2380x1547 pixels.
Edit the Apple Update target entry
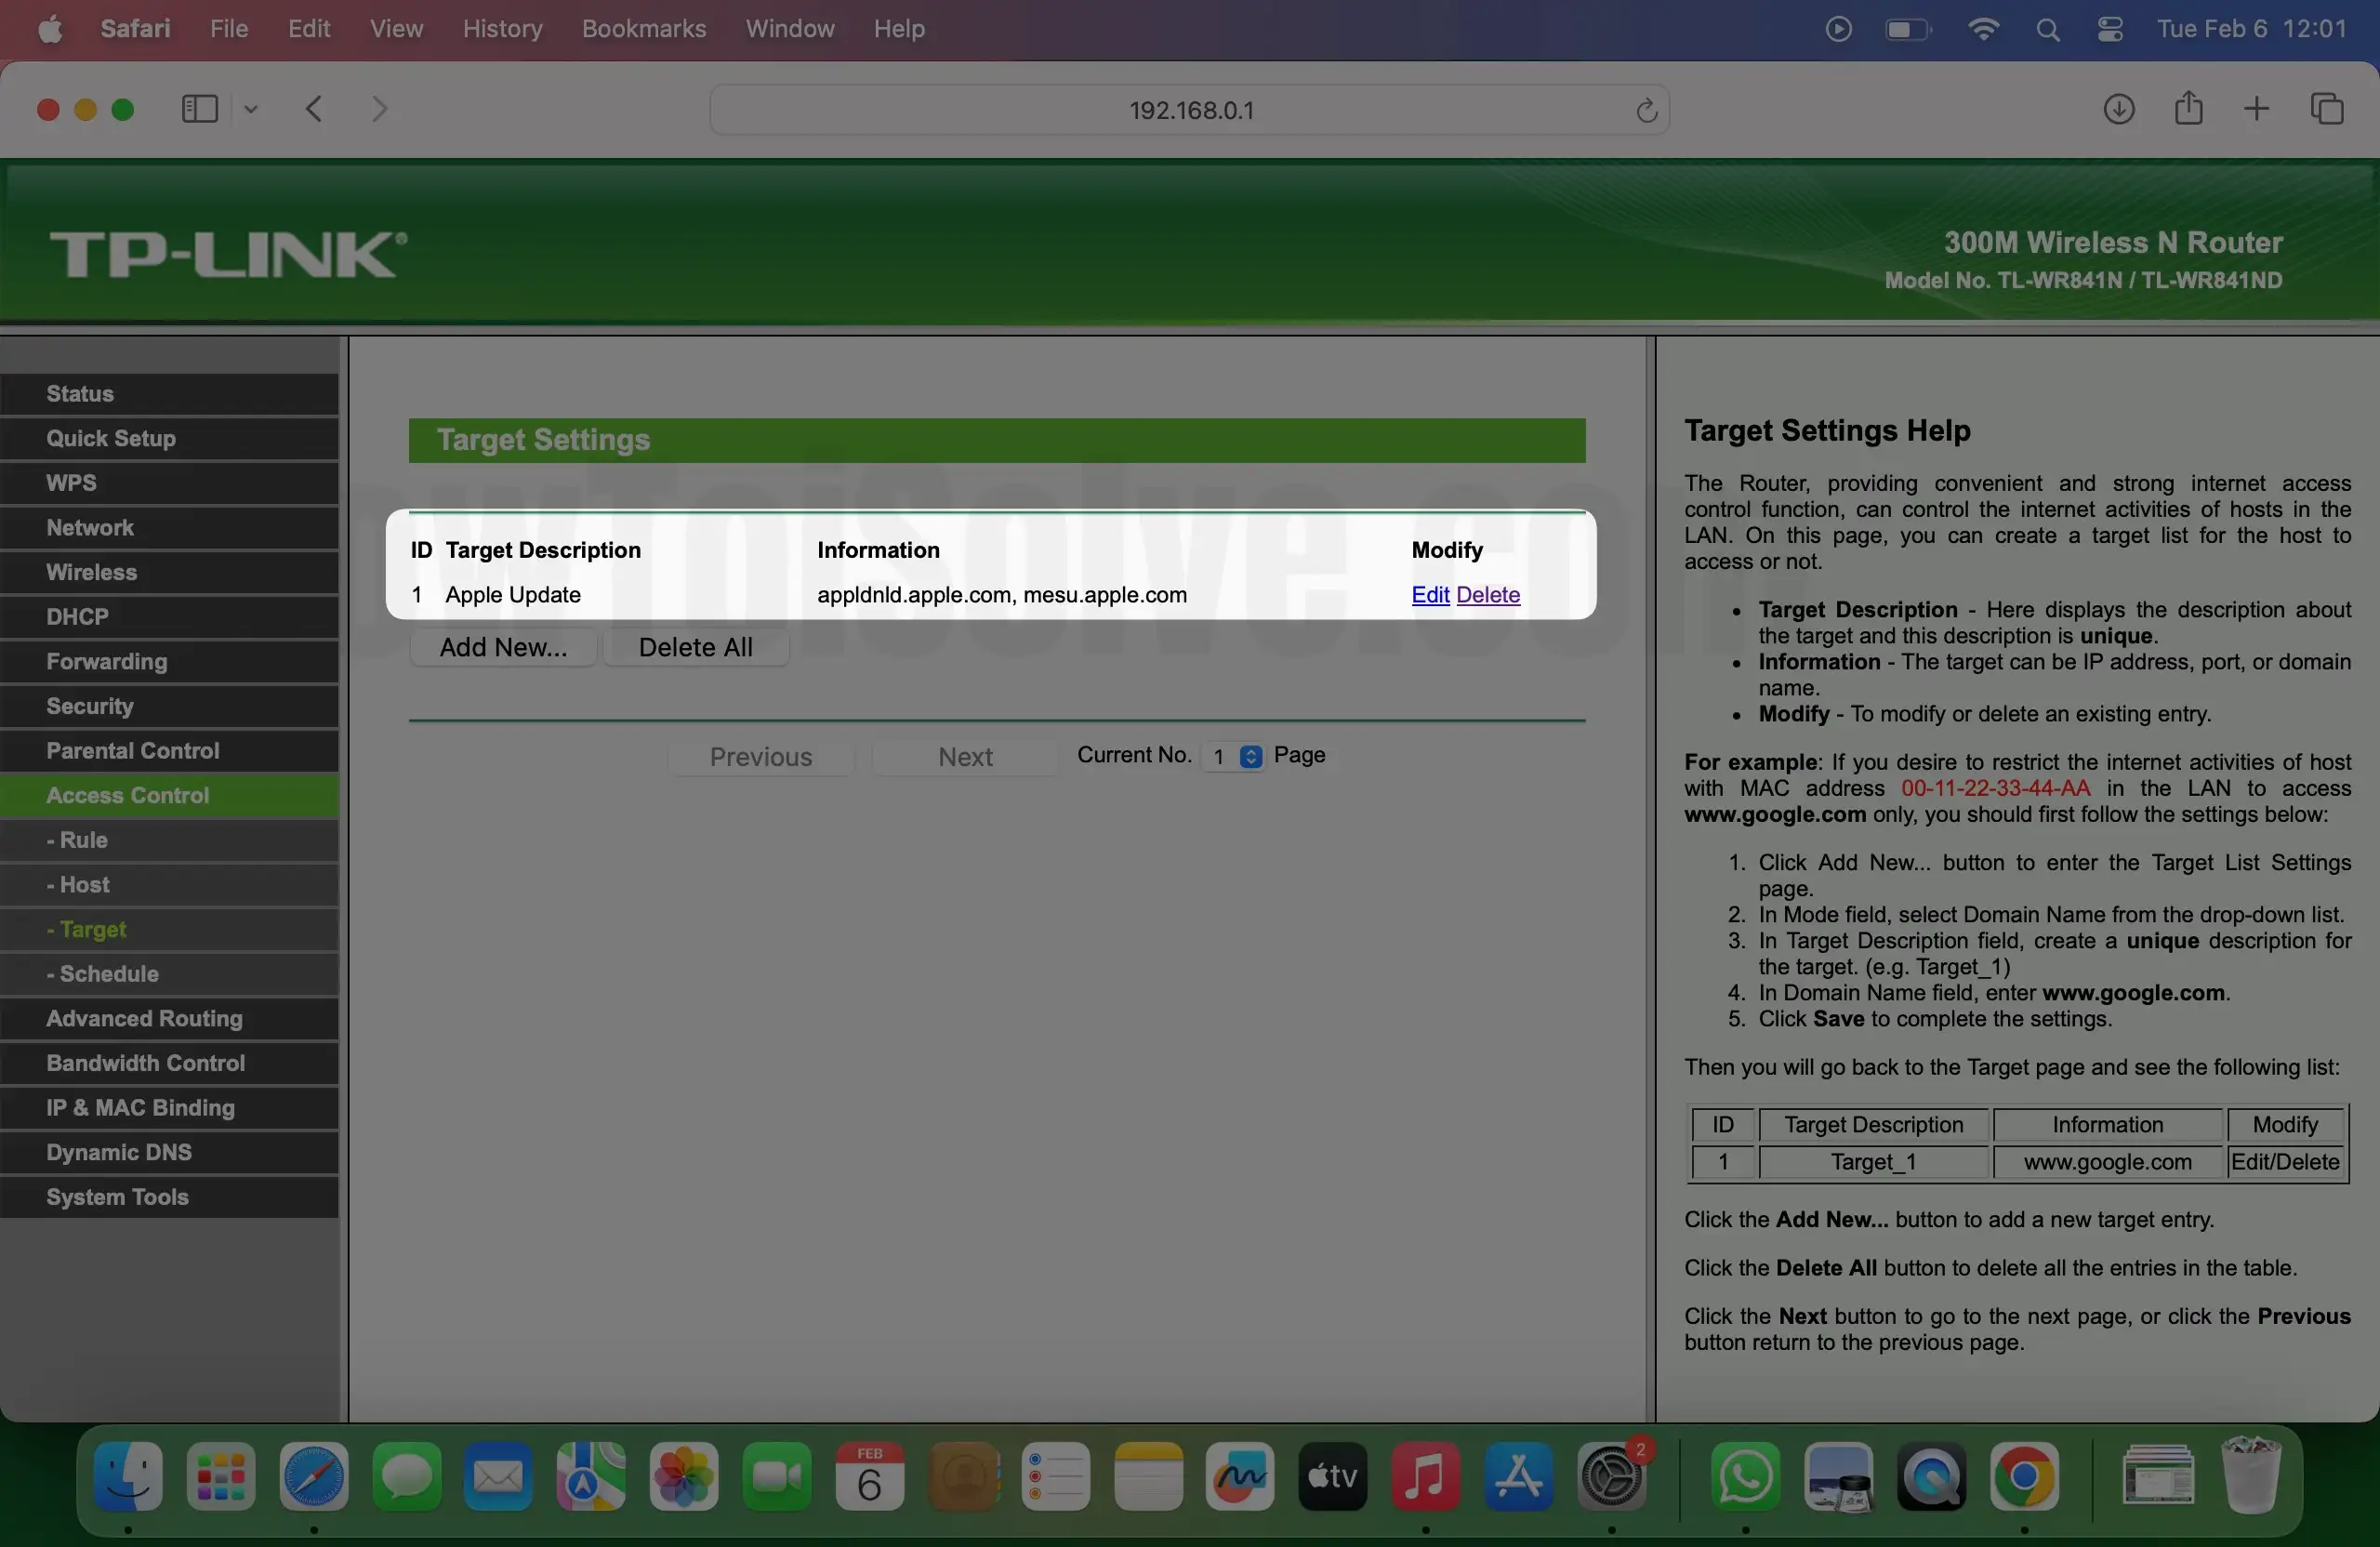tap(1430, 595)
